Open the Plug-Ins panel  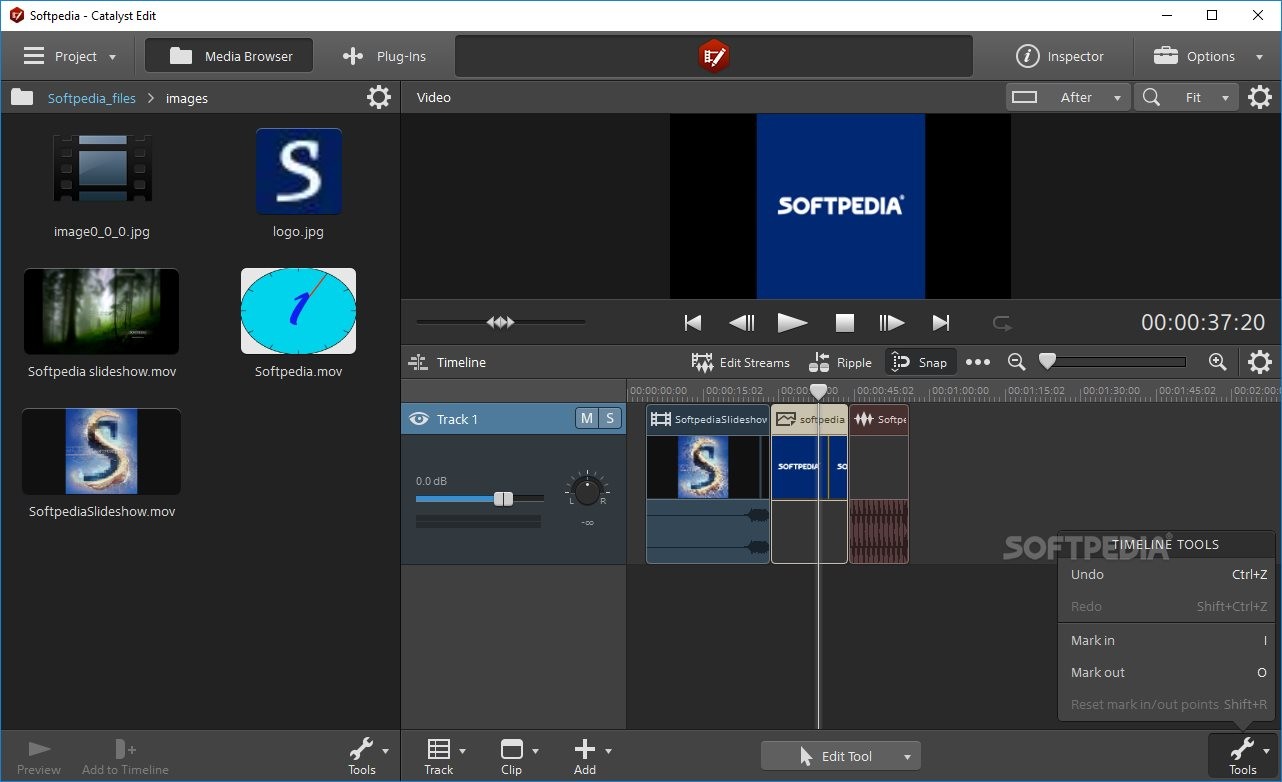coord(384,56)
